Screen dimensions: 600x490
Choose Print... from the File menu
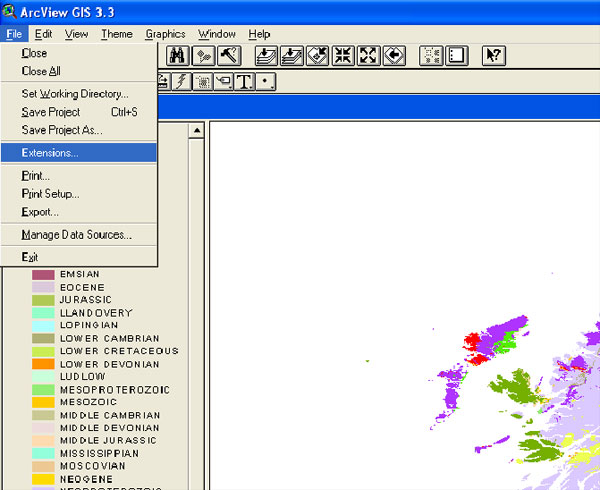click(79, 176)
